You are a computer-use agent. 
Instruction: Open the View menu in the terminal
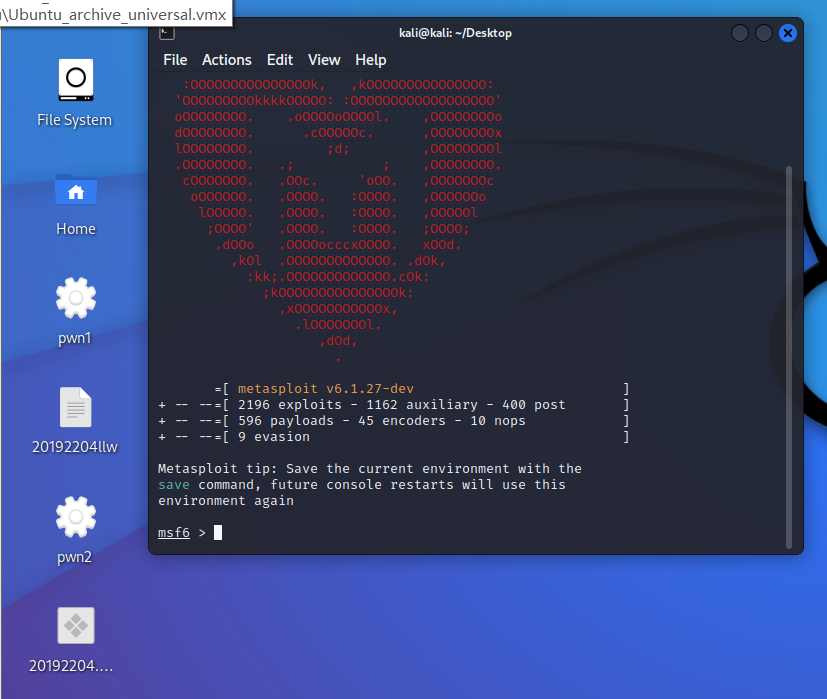pos(324,60)
